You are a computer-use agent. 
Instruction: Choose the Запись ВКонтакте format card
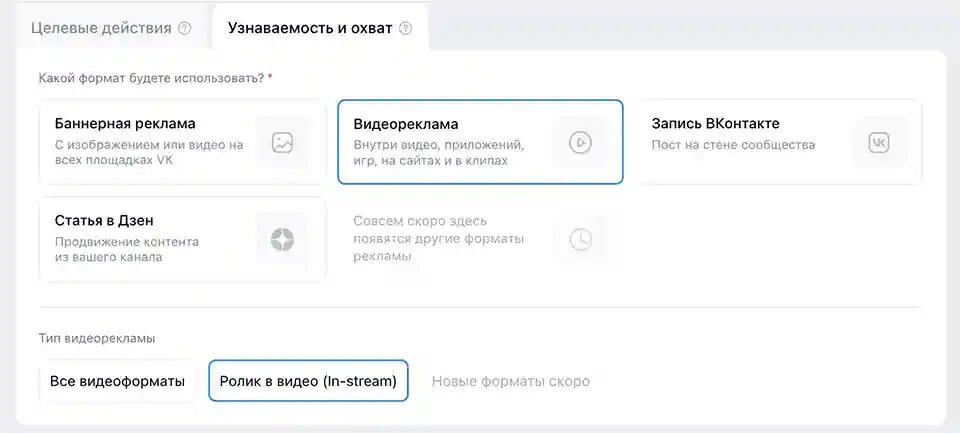(x=779, y=142)
